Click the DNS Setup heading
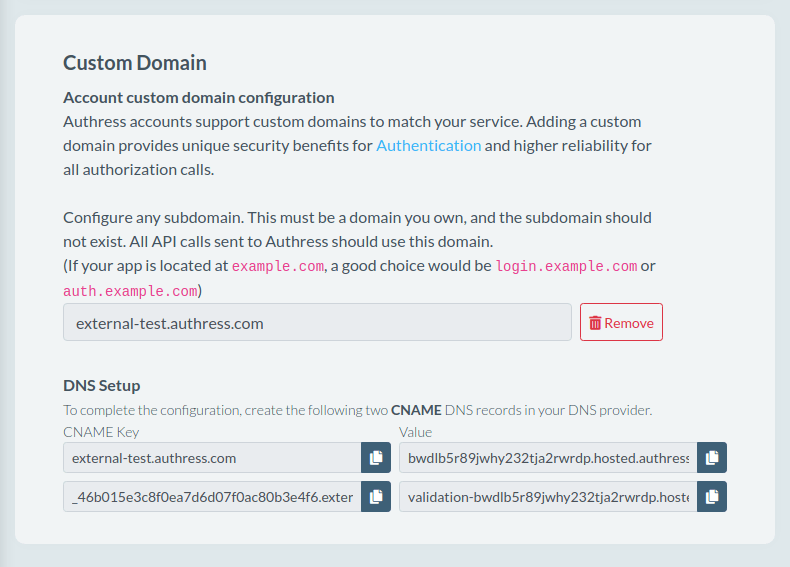The width and height of the screenshot is (790, 567). 102,386
